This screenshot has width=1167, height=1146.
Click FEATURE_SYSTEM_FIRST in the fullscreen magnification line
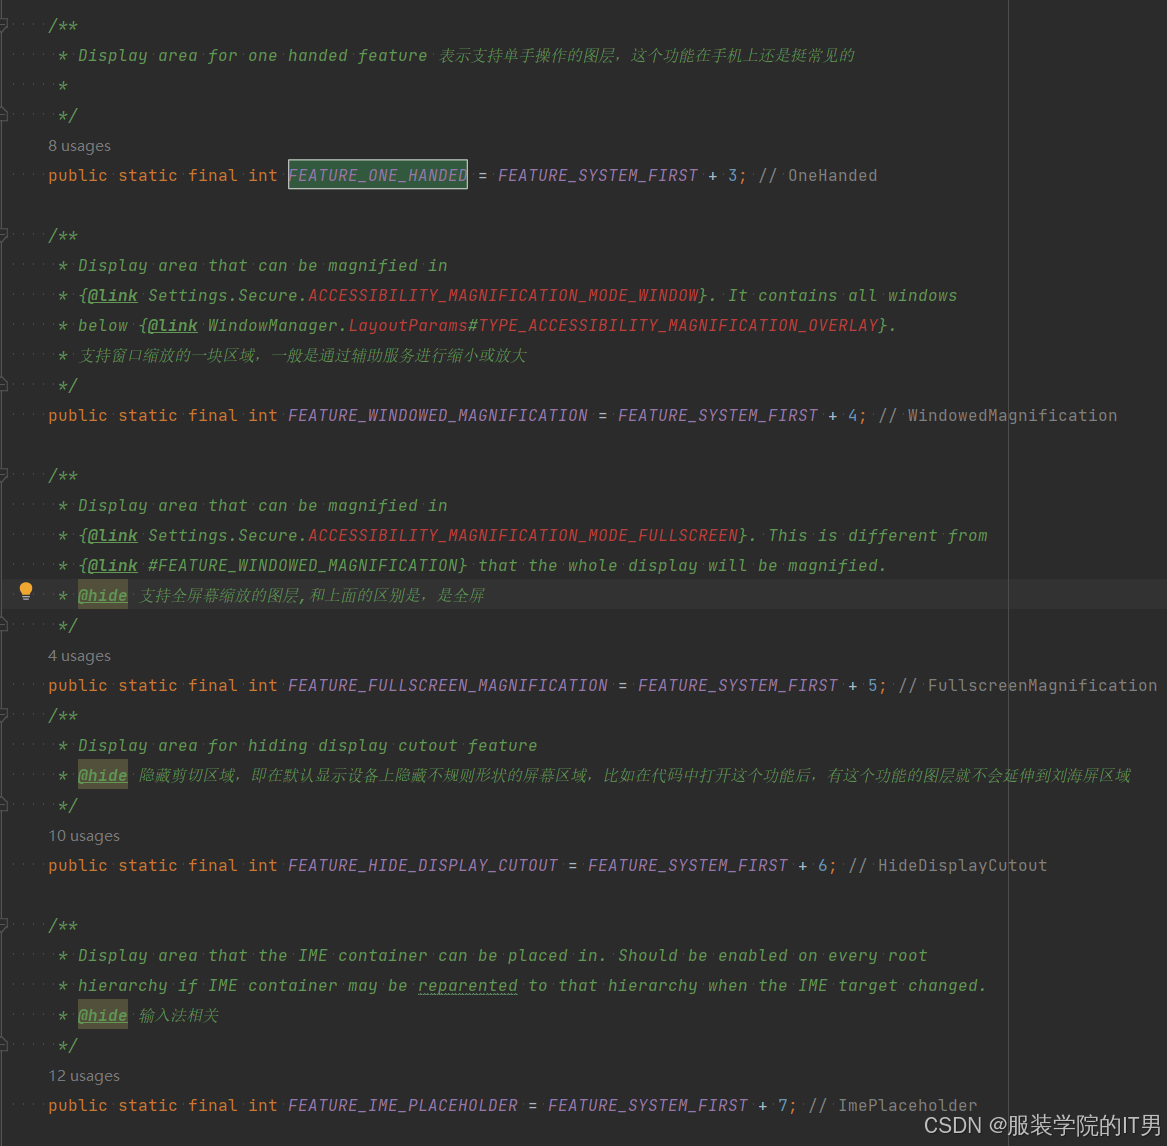pyautogui.click(x=738, y=685)
